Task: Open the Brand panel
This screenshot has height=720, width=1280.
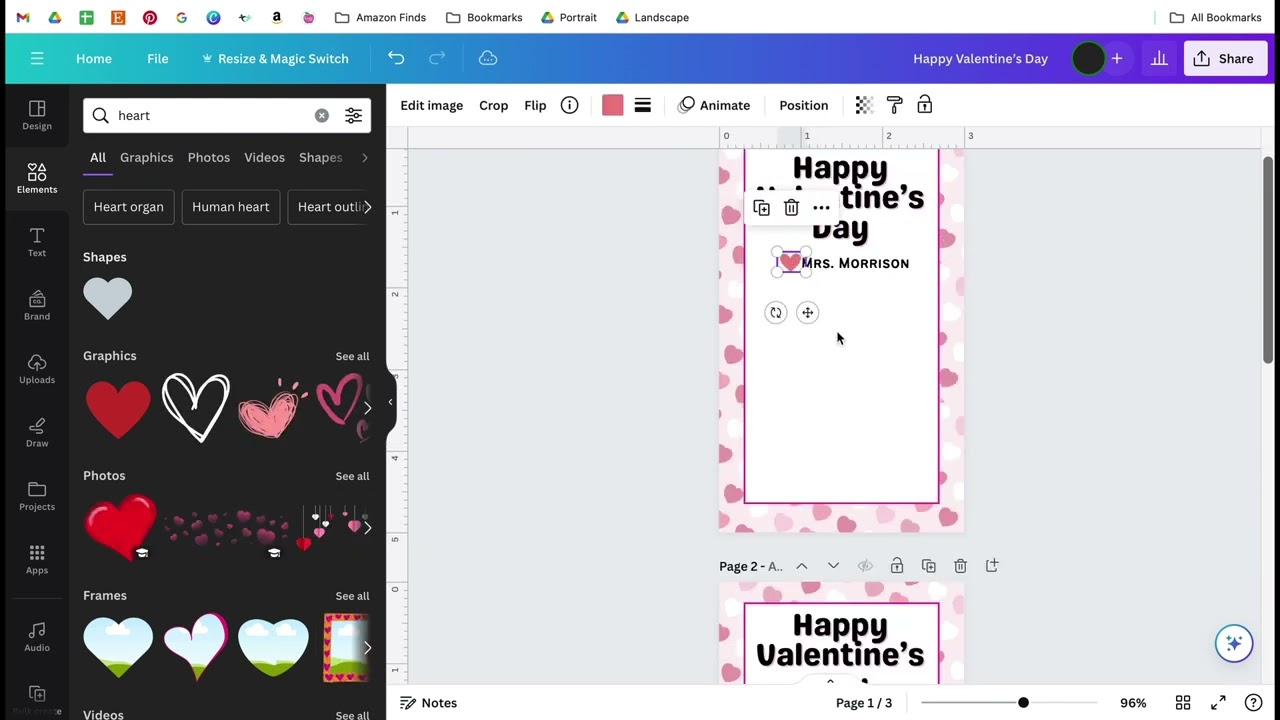Action: [37, 305]
